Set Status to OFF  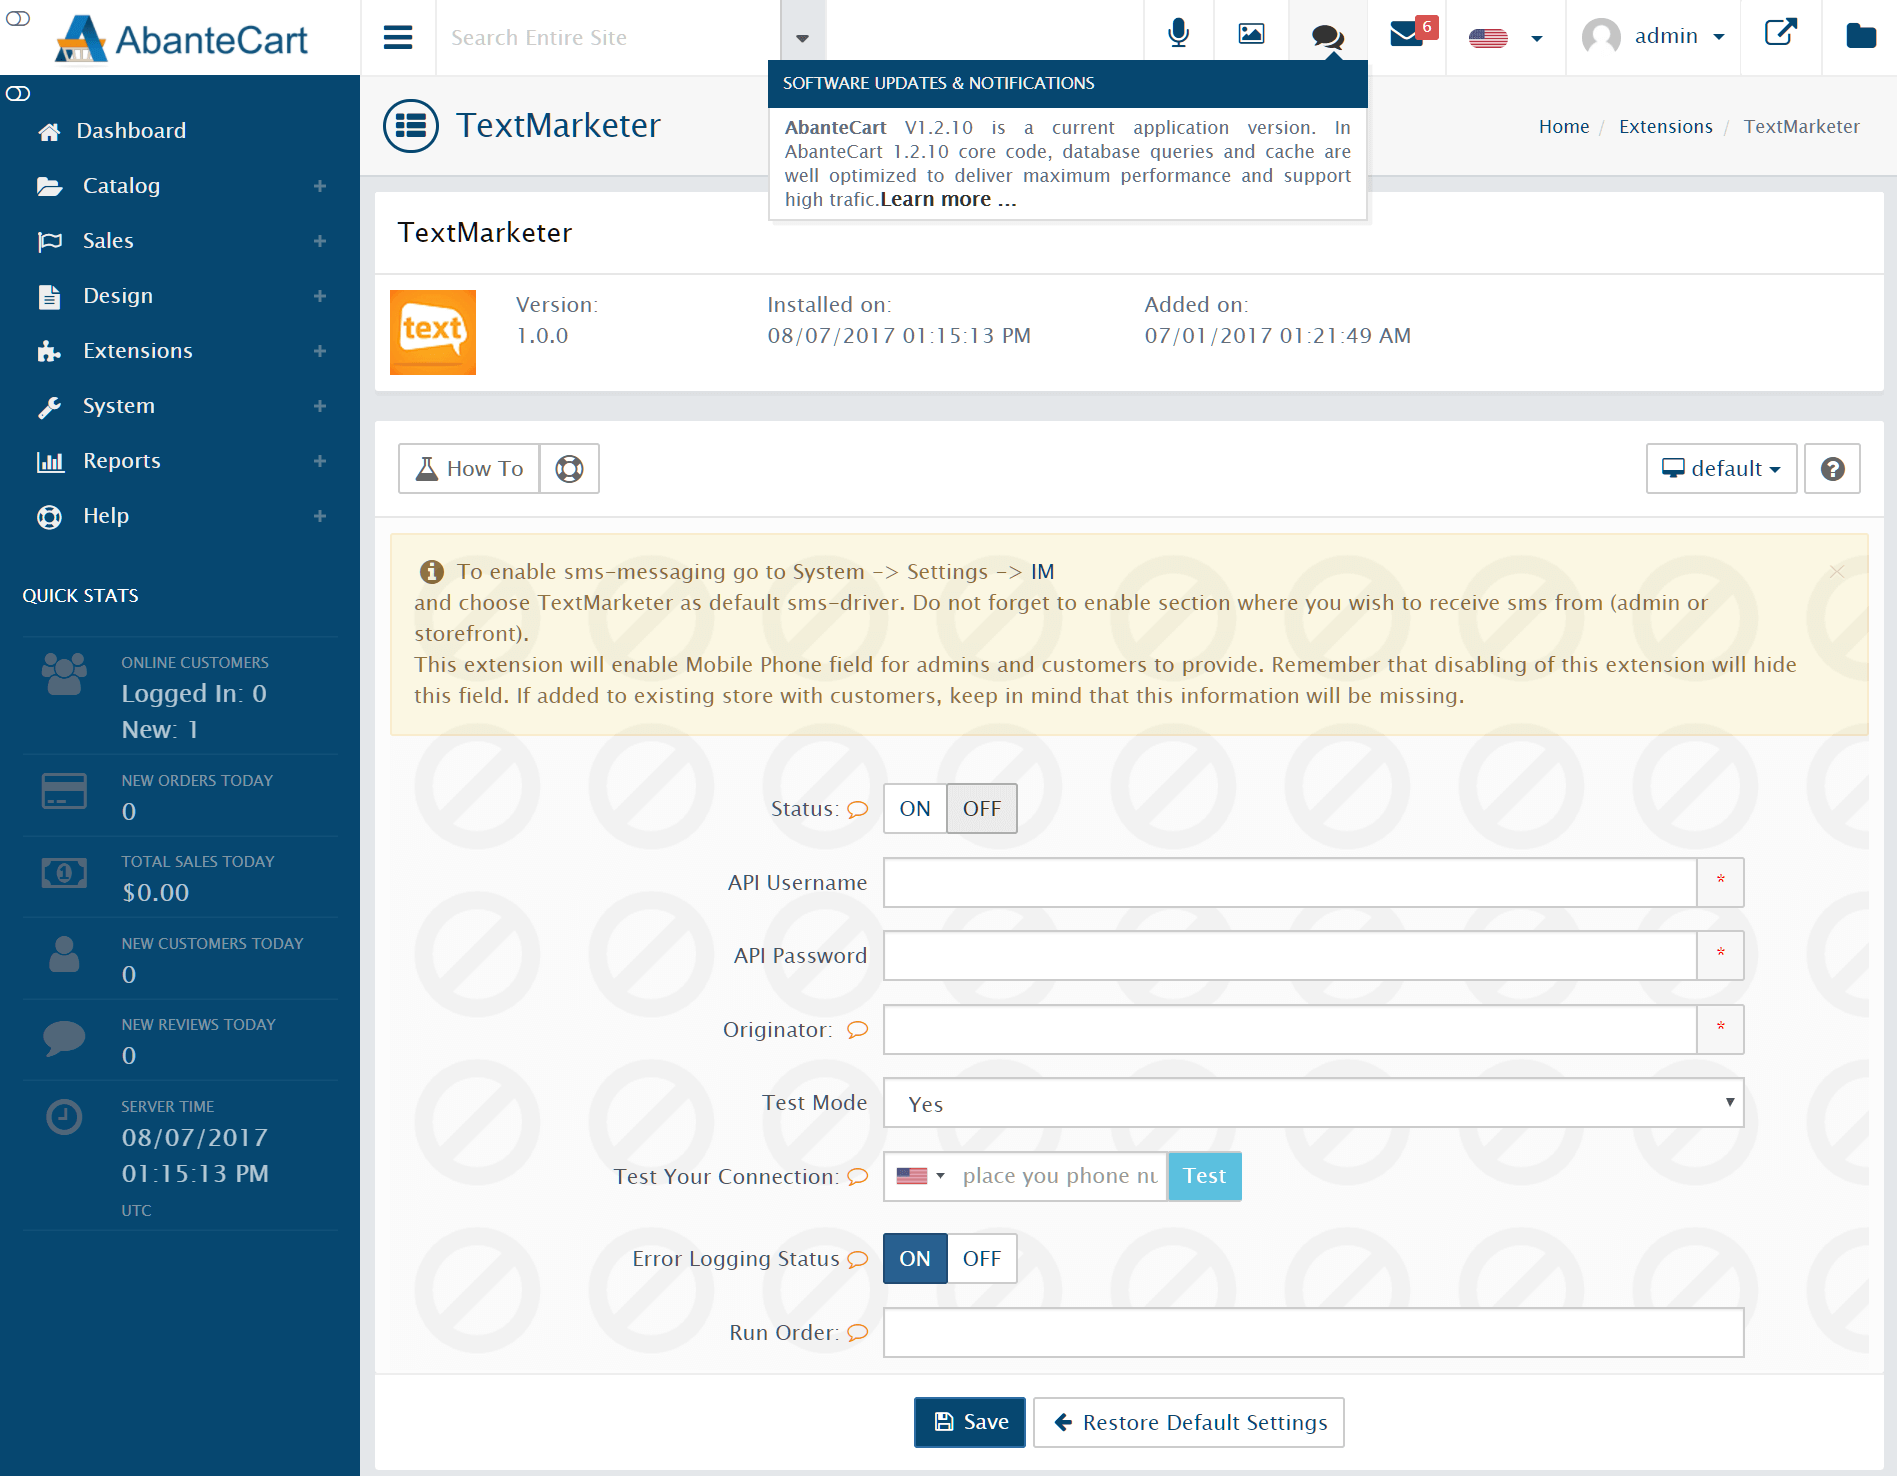[982, 809]
